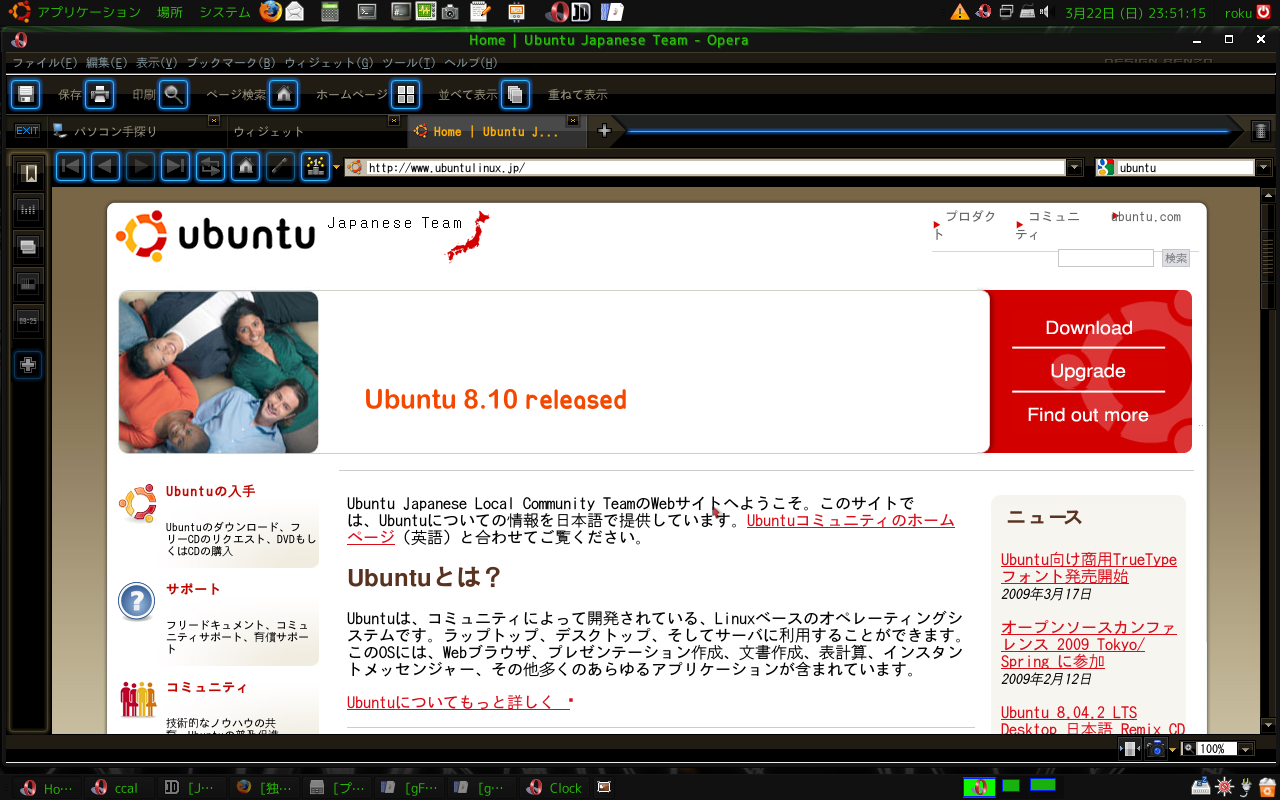The width and height of the screenshot is (1280, 800).
Task: Click the Ubuntuの入手 link in sidebar
Action: tap(211, 491)
